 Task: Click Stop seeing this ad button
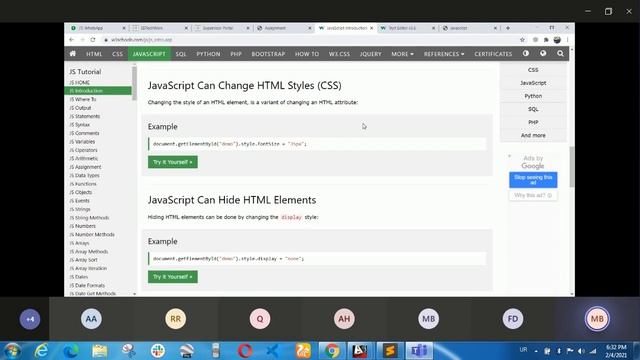pos(533,180)
